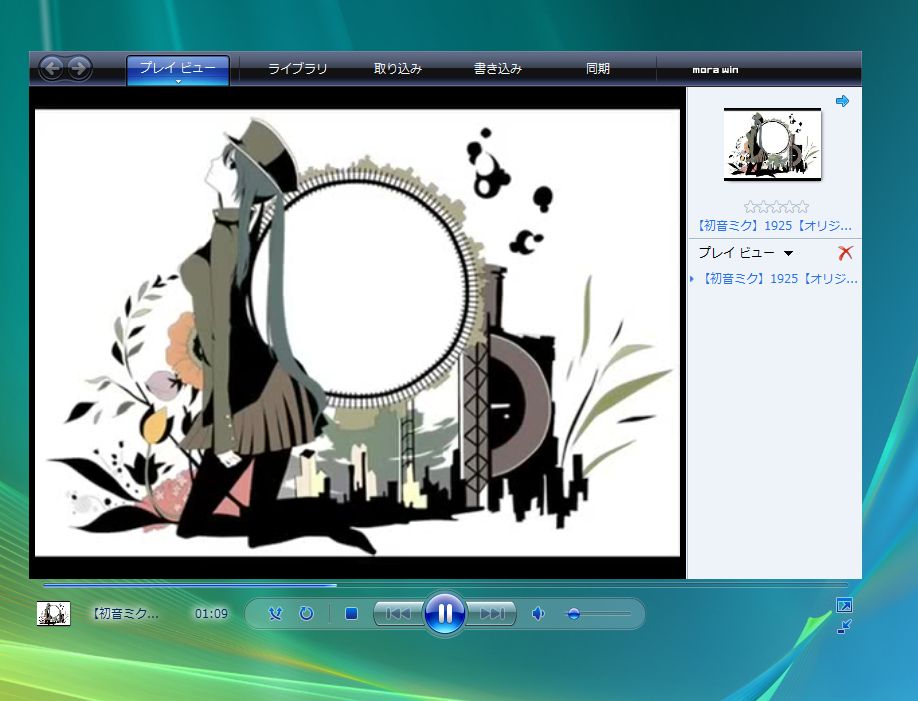Go to the 同期 tab
918x701 pixels.
tap(598, 69)
